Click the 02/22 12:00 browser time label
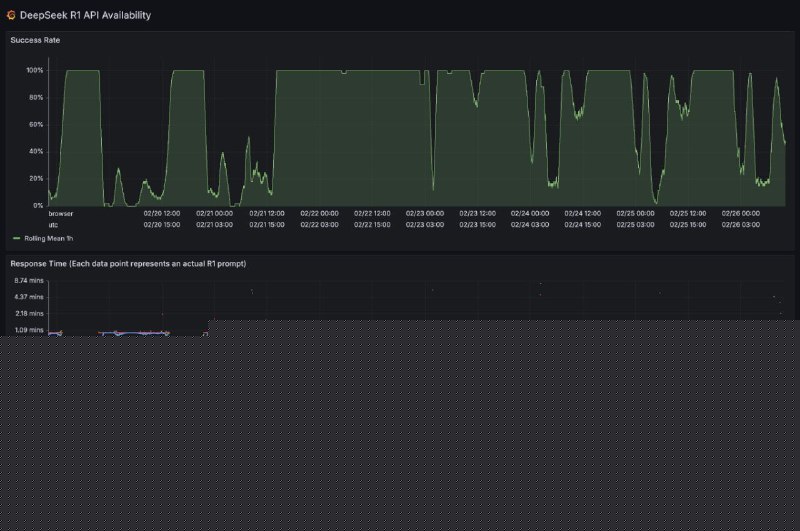The height and width of the screenshot is (531, 800). [x=372, y=214]
